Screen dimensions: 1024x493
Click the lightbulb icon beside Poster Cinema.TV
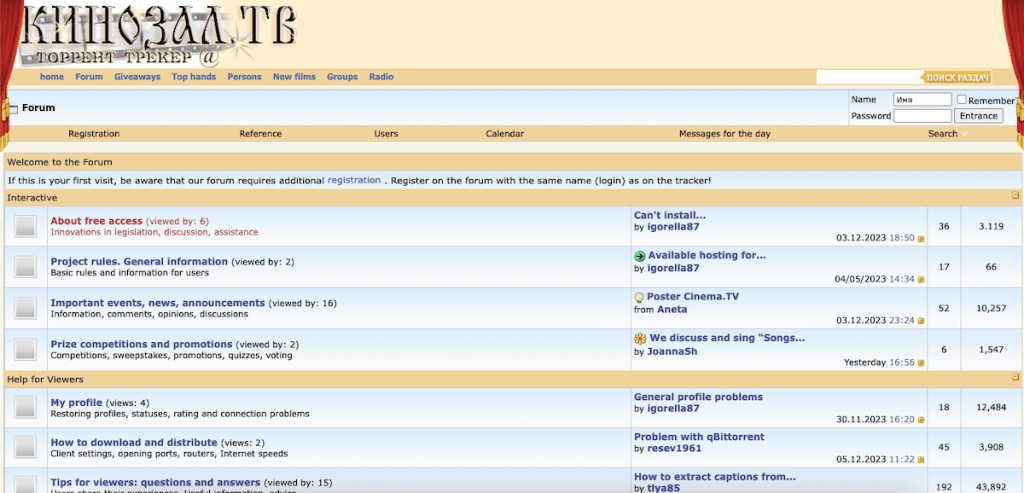point(639,297)
